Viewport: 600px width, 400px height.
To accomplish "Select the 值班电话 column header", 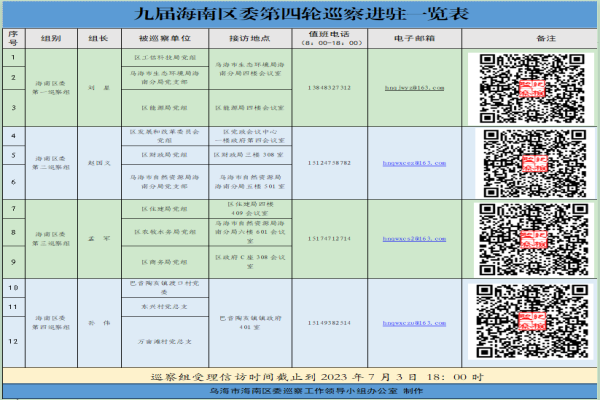I will click(330, 38).
